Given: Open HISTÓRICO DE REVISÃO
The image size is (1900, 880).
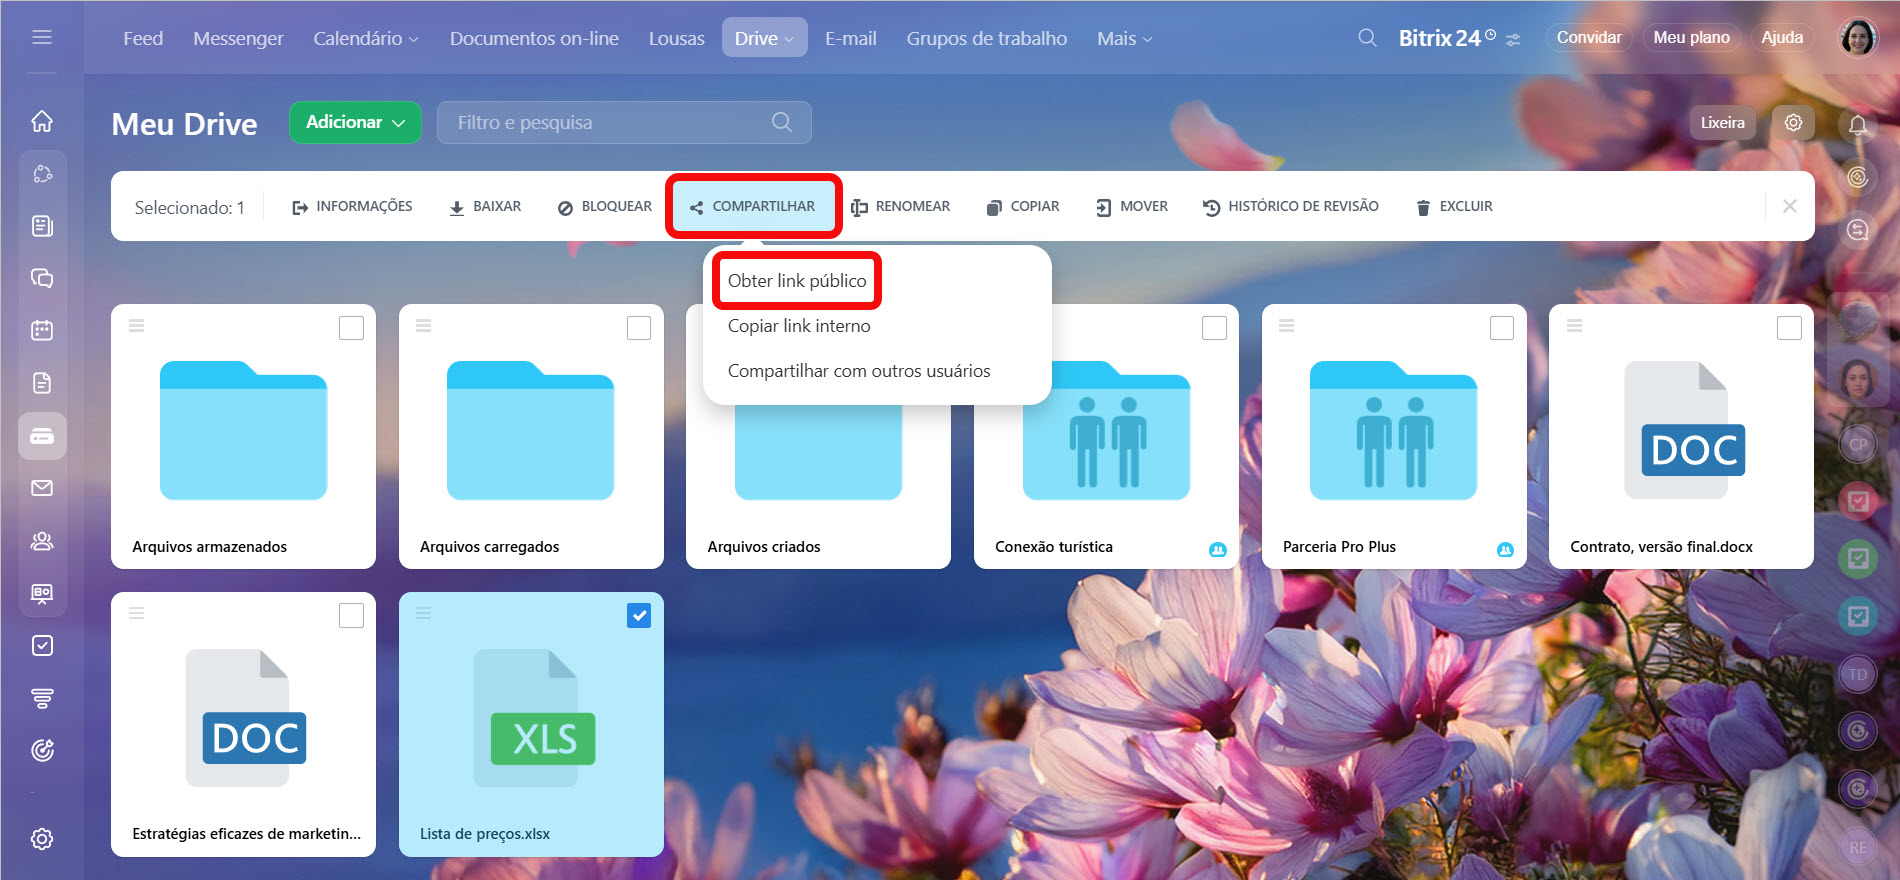Looking at the screenshot, I should pos(1290,206).
